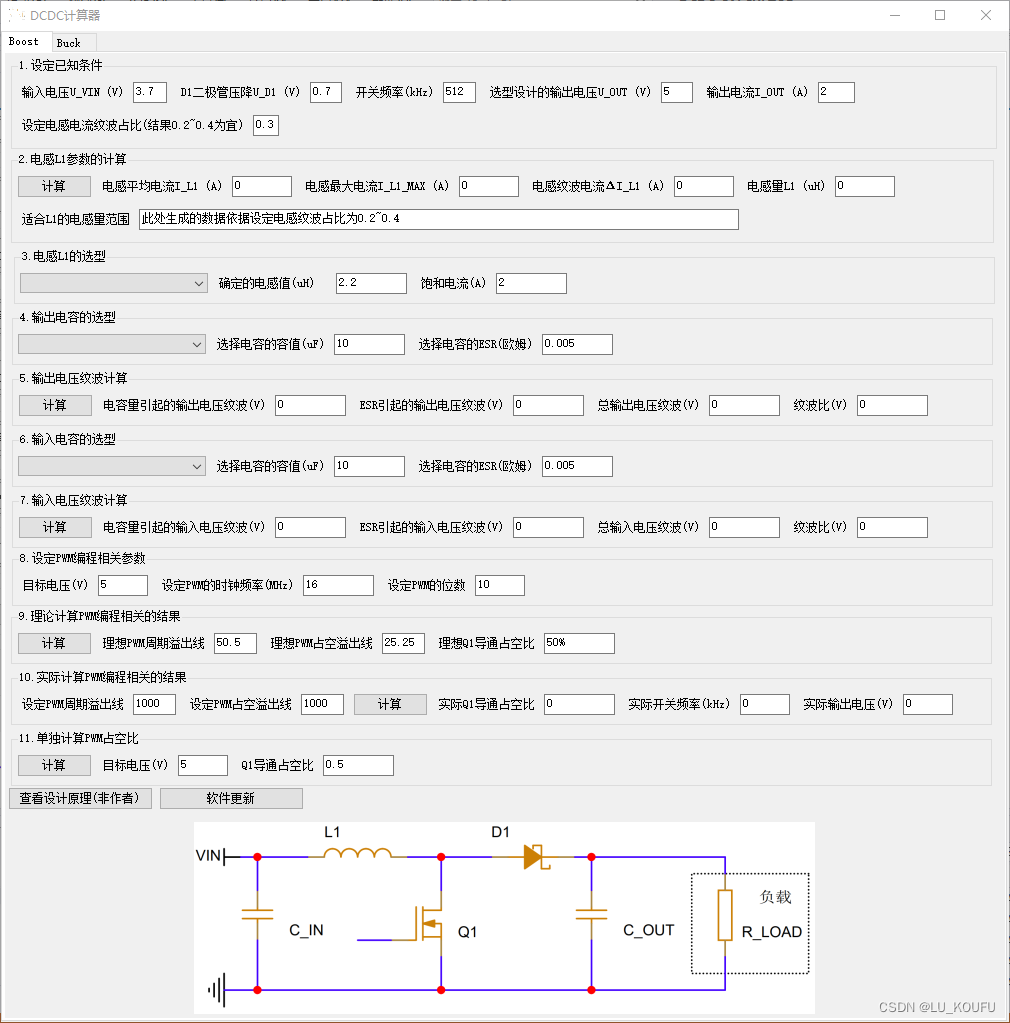Click 理想PWM周期溢出线 field
The image size is (1010, 1023).
[x=236, y=643]
